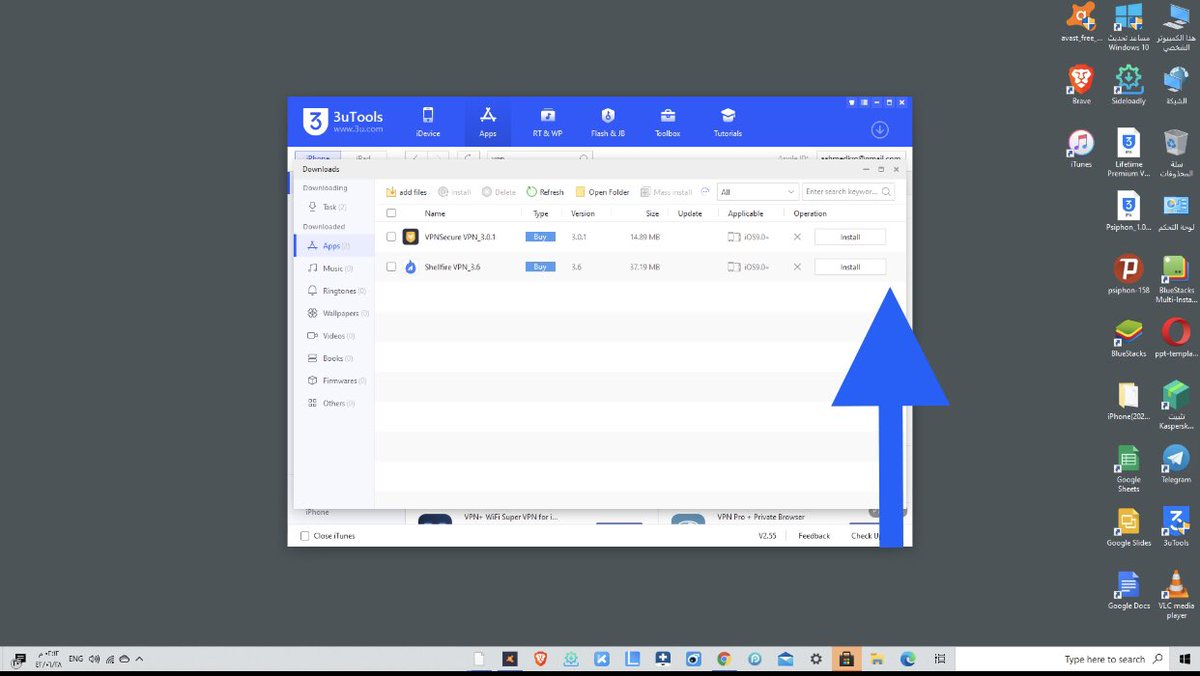This screenshot has height=676, width=1200.
Task: Select Others in the Downloaded sidebar
Action: point(334,403)
